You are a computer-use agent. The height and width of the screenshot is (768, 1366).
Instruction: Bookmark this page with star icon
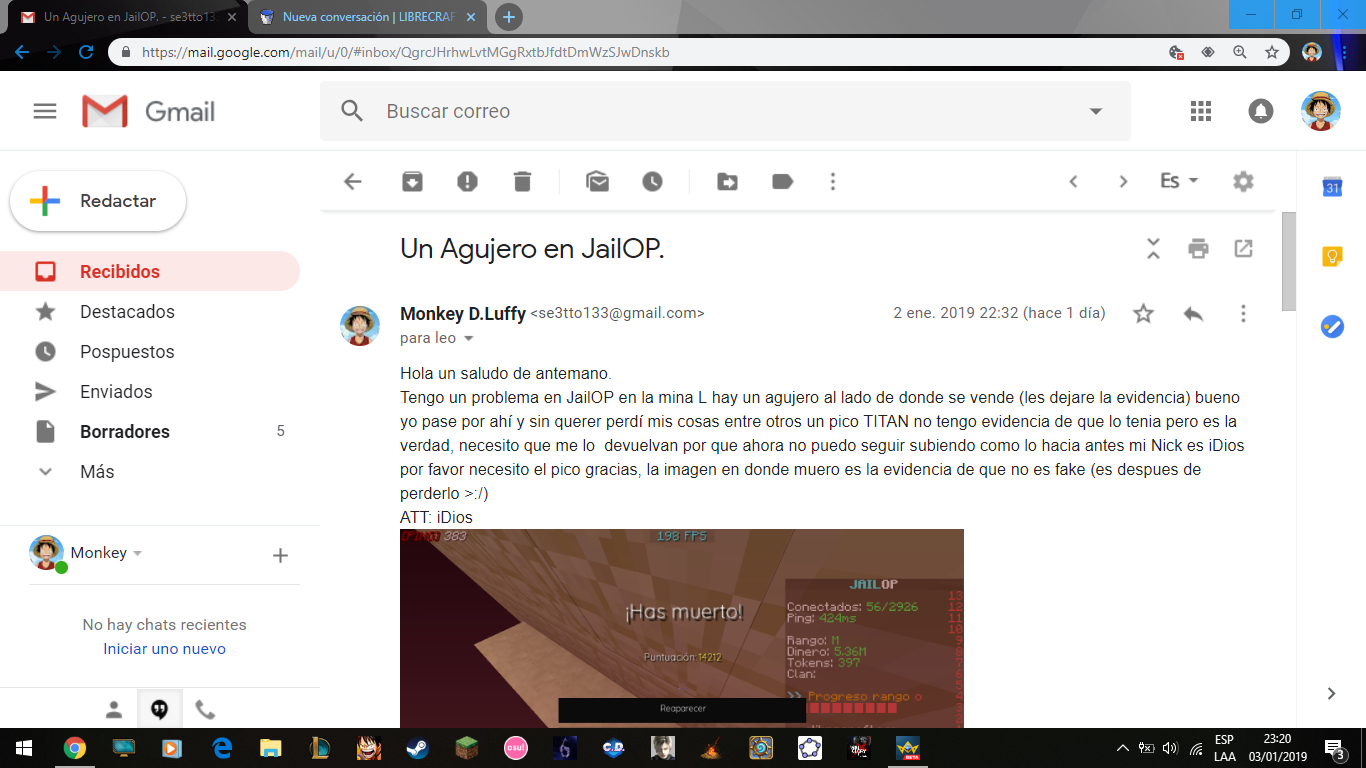coord(1272,52)
